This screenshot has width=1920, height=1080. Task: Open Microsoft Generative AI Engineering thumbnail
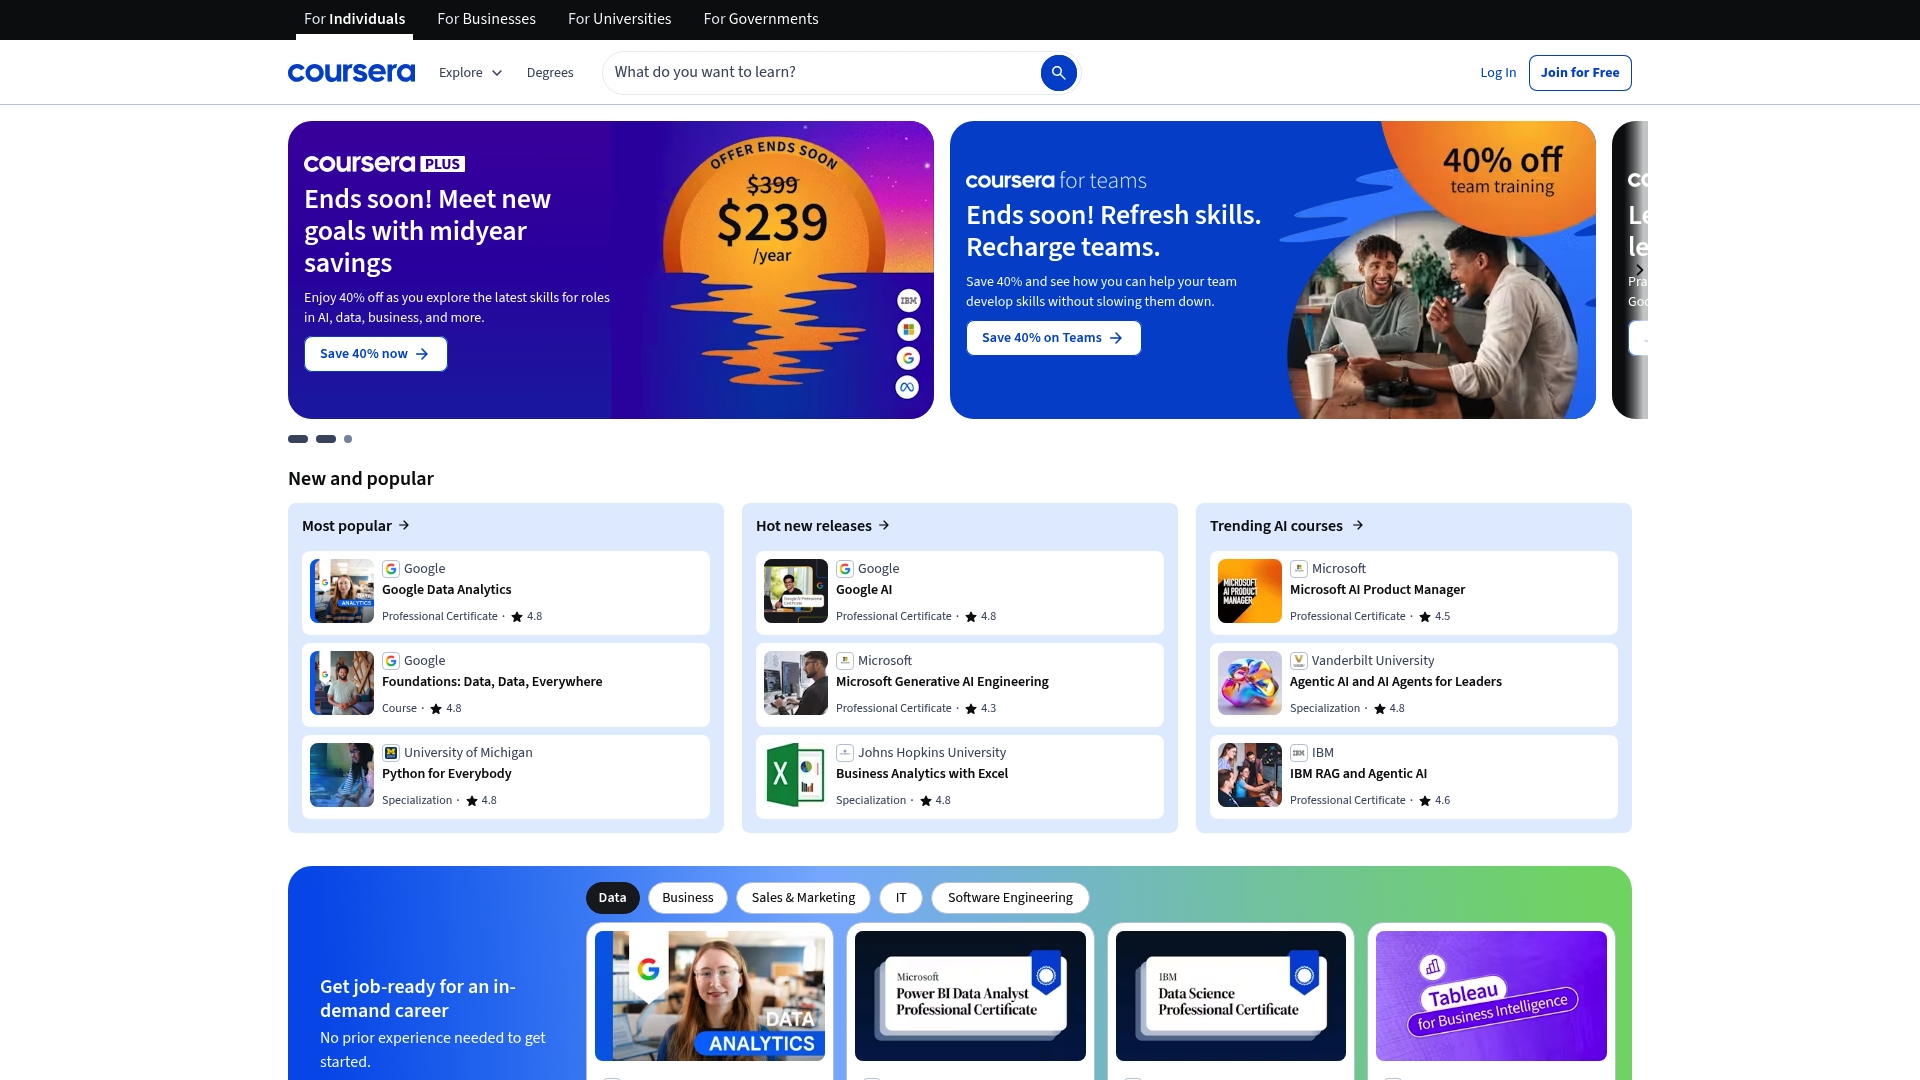pos(796,683)
